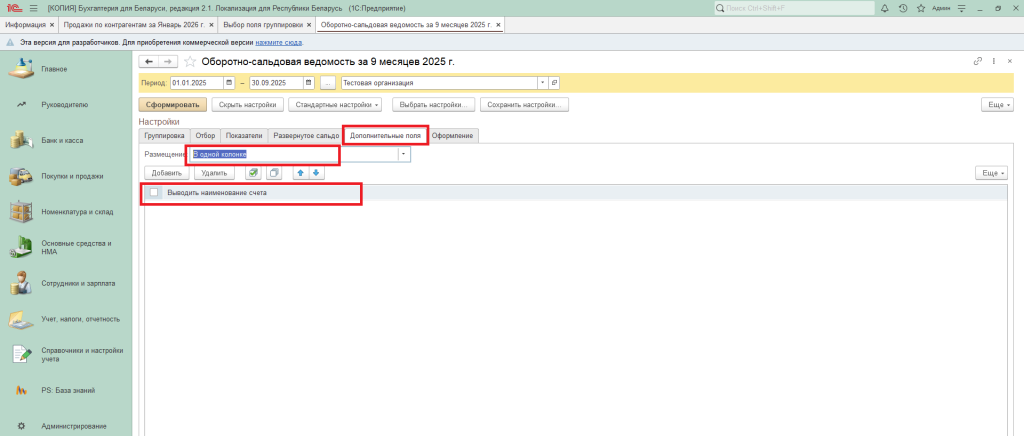Expand the Размещение dropdown list
Viewport: 1024px width, 436px height.
coord(403,154)
